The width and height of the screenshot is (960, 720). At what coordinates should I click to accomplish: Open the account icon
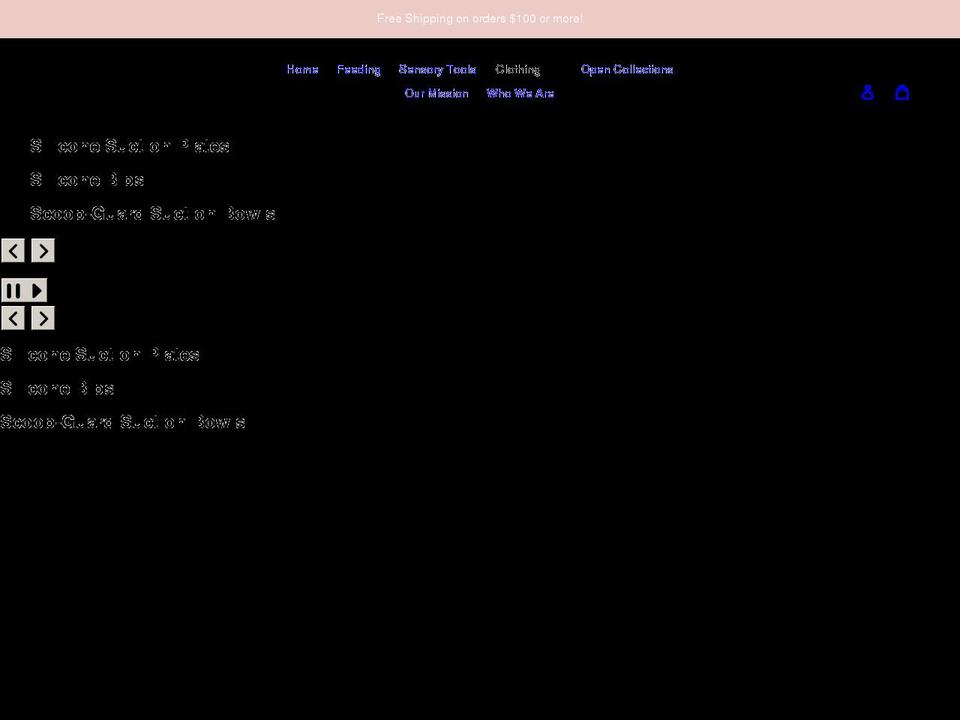(867, 92)
